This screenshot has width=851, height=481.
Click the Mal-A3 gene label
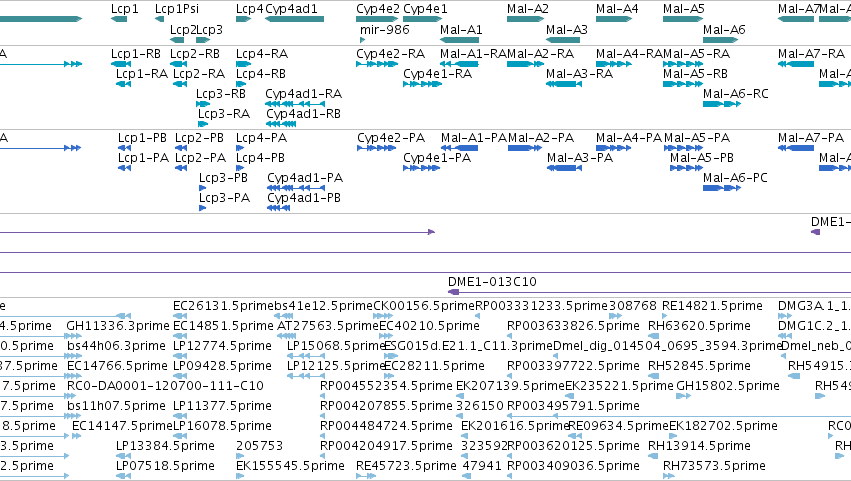tap(567, 29)
